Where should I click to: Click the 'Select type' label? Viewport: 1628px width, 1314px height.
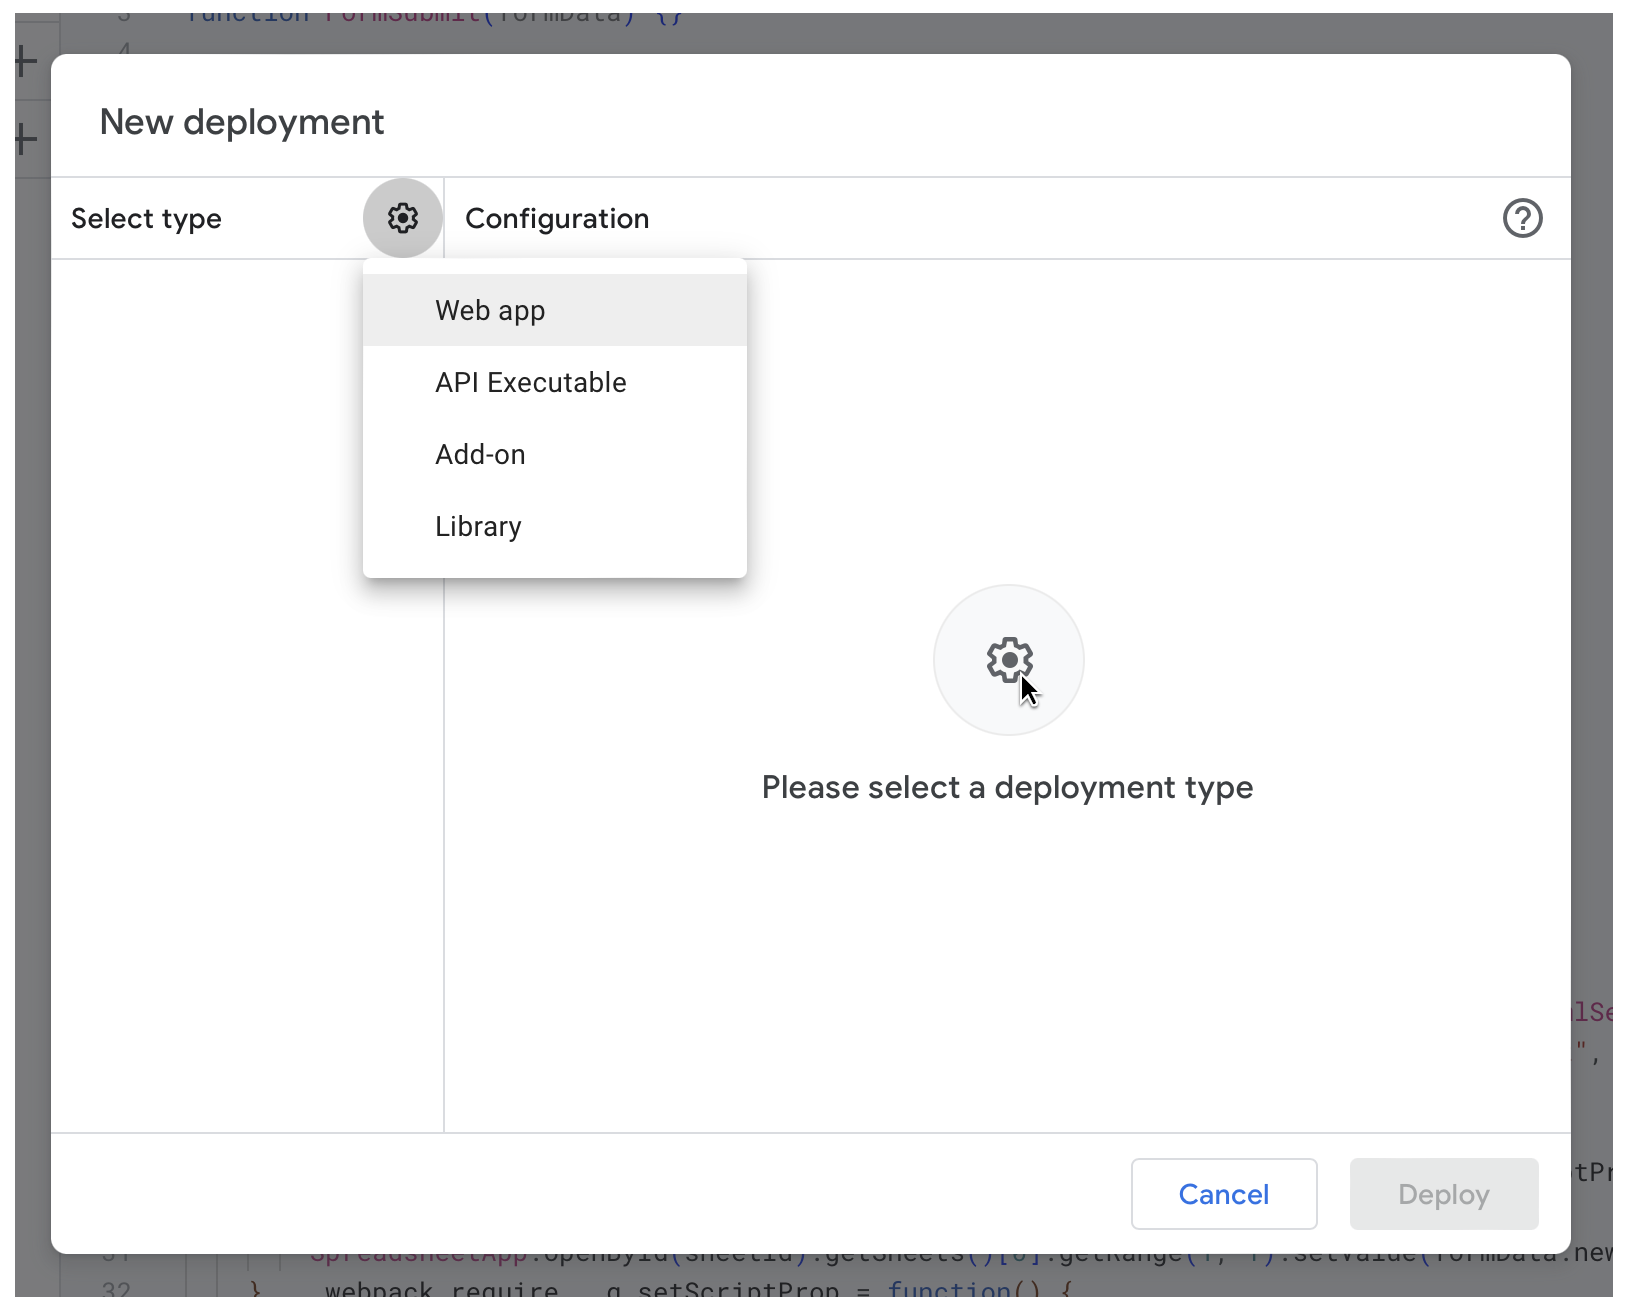pyautogui.click(x=146, y=219)
